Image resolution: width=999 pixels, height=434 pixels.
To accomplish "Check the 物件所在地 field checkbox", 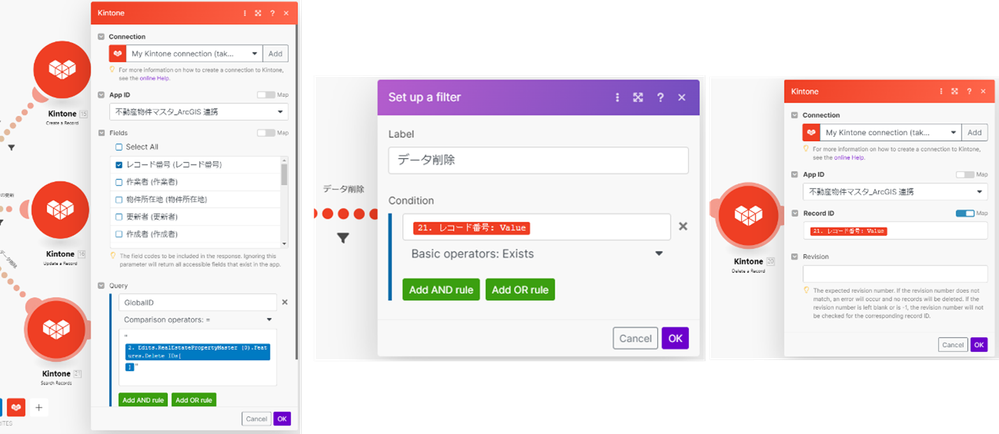I will coord(119,199).
